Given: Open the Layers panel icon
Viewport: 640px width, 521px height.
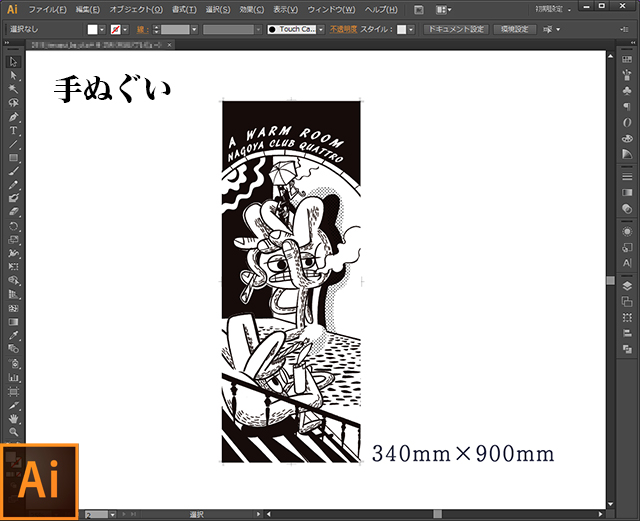Looking at the screenshot, I should pos(627,286).
